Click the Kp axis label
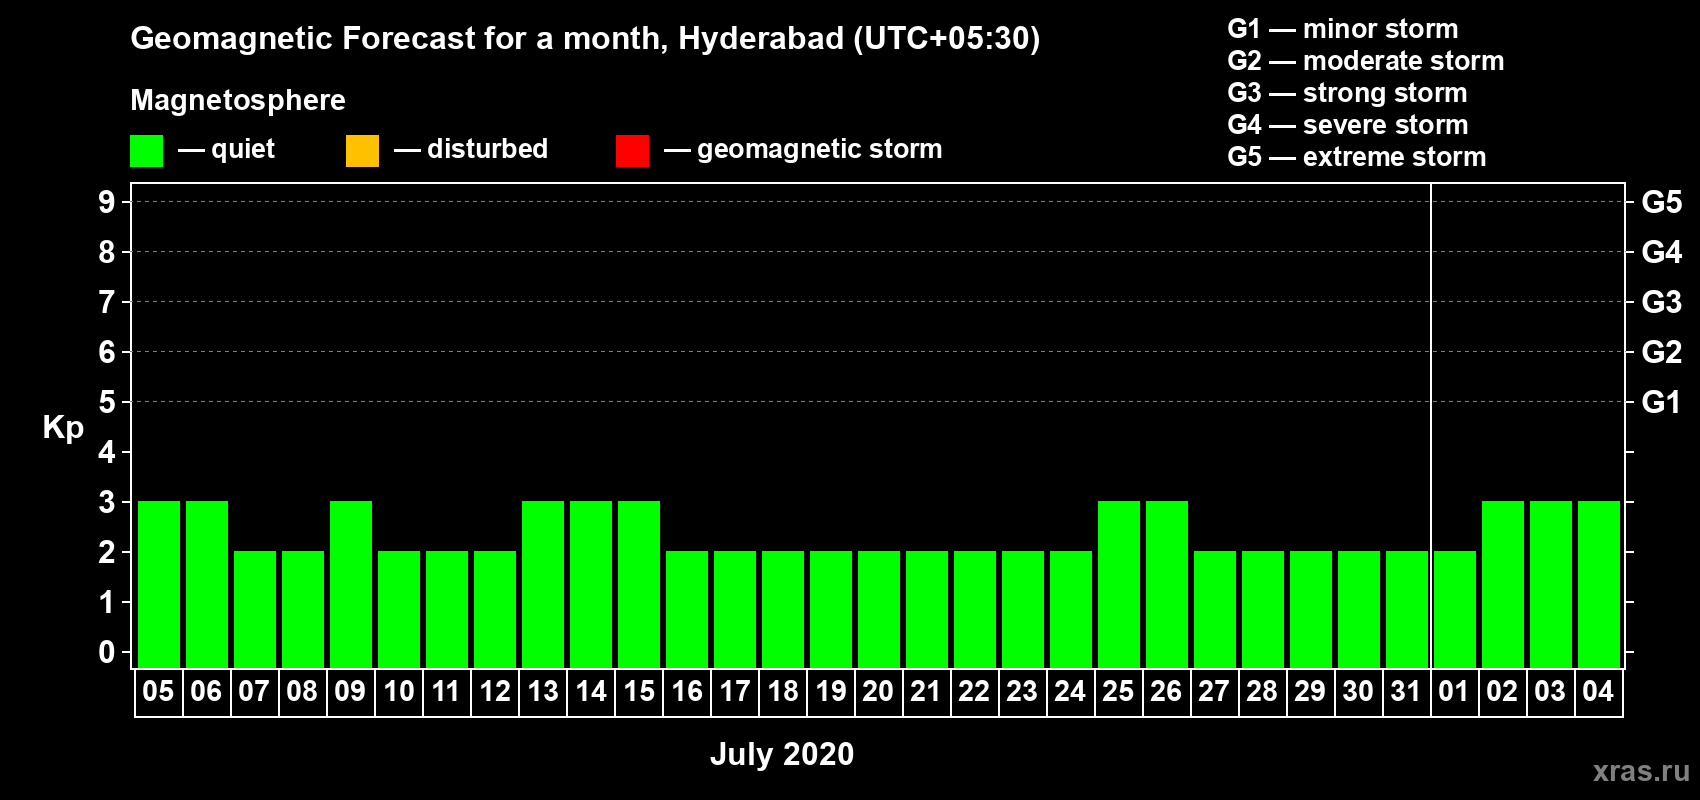Image resolution: width=1700 pixels, height=800 pixels. click(63, 428)
